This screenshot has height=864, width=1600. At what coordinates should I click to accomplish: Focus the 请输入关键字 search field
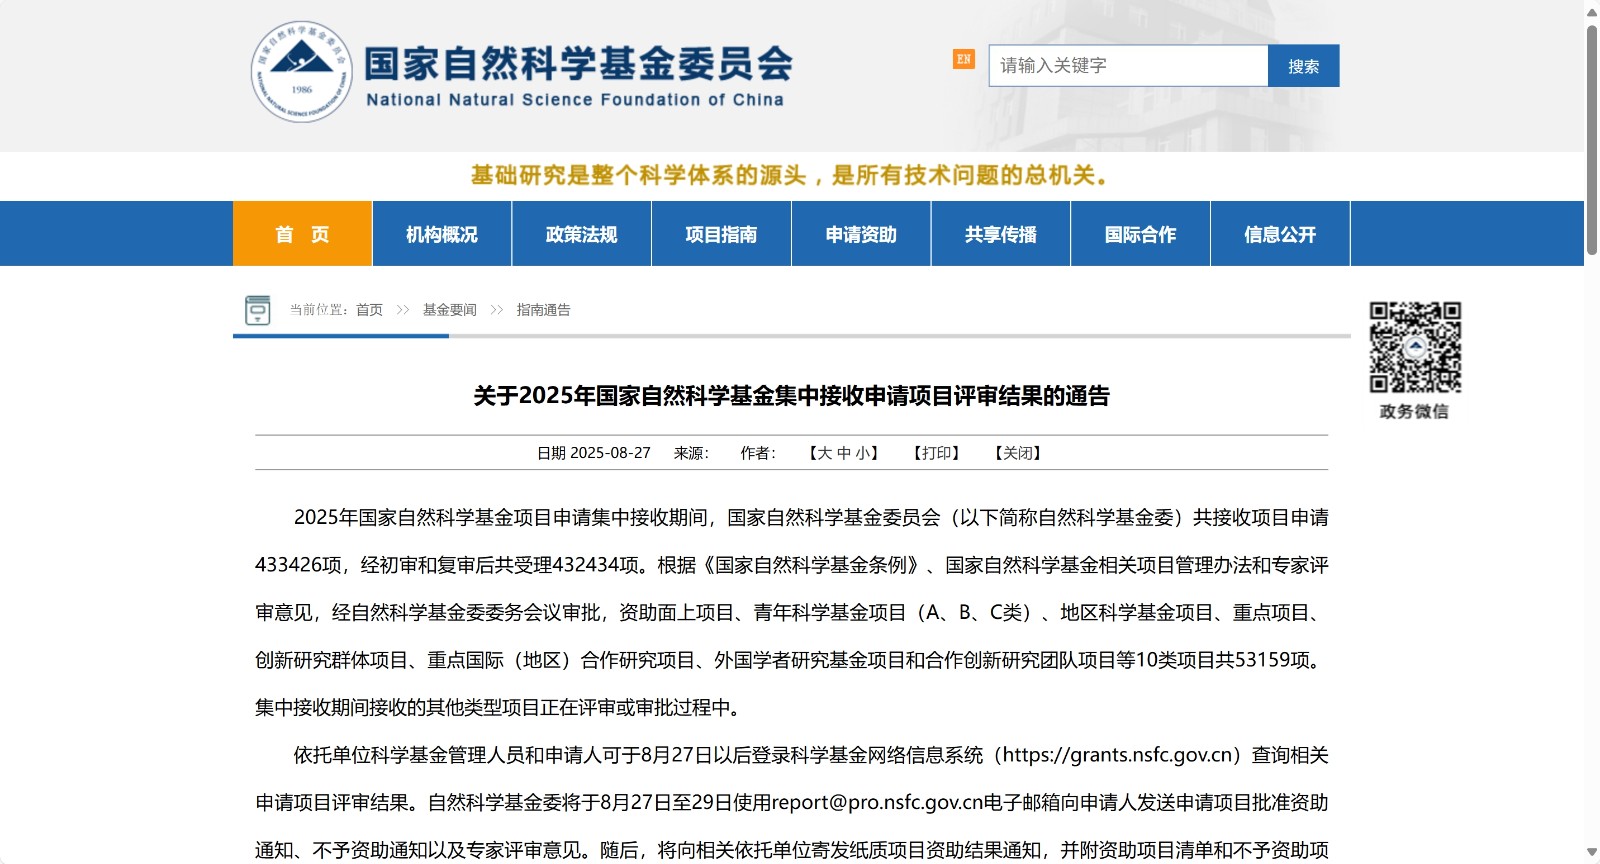[1128, 66]
